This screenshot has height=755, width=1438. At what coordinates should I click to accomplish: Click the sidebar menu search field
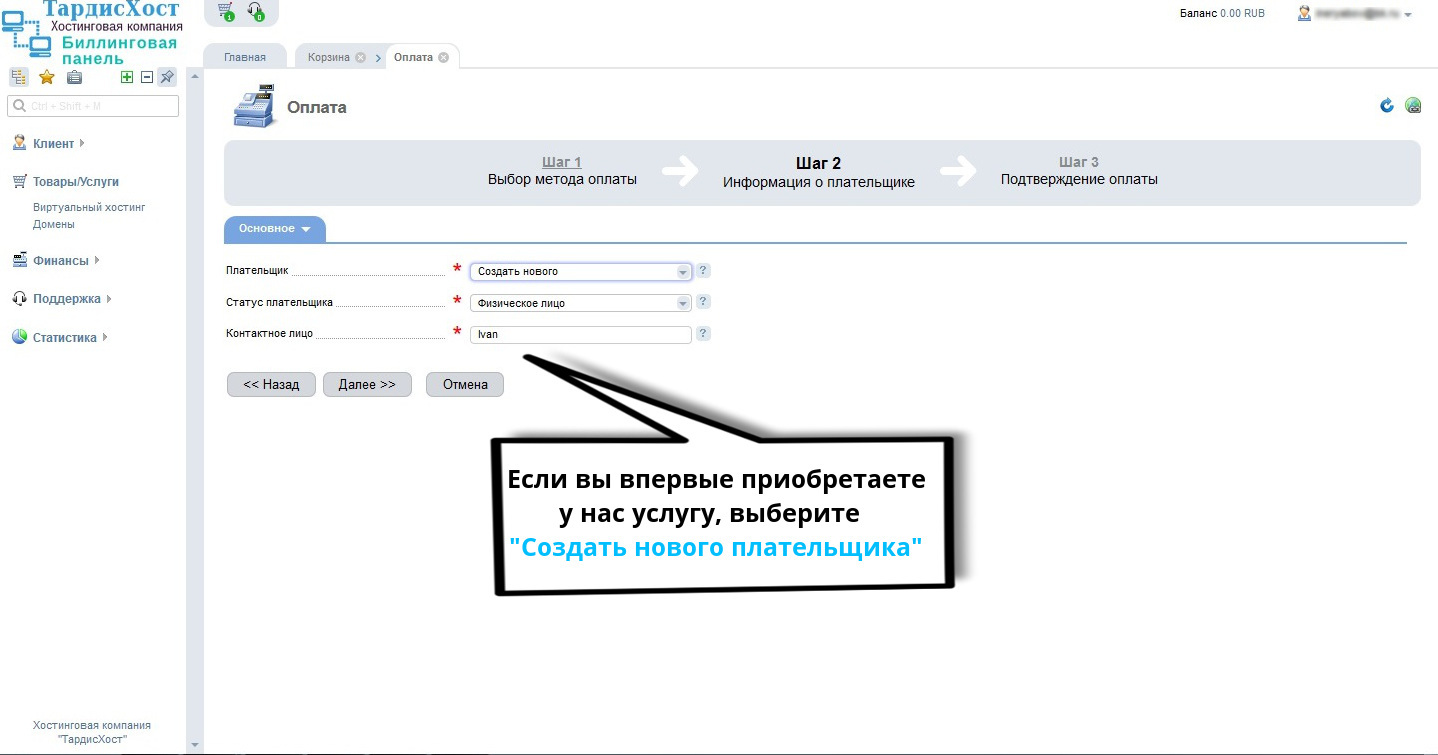[93, 106]
